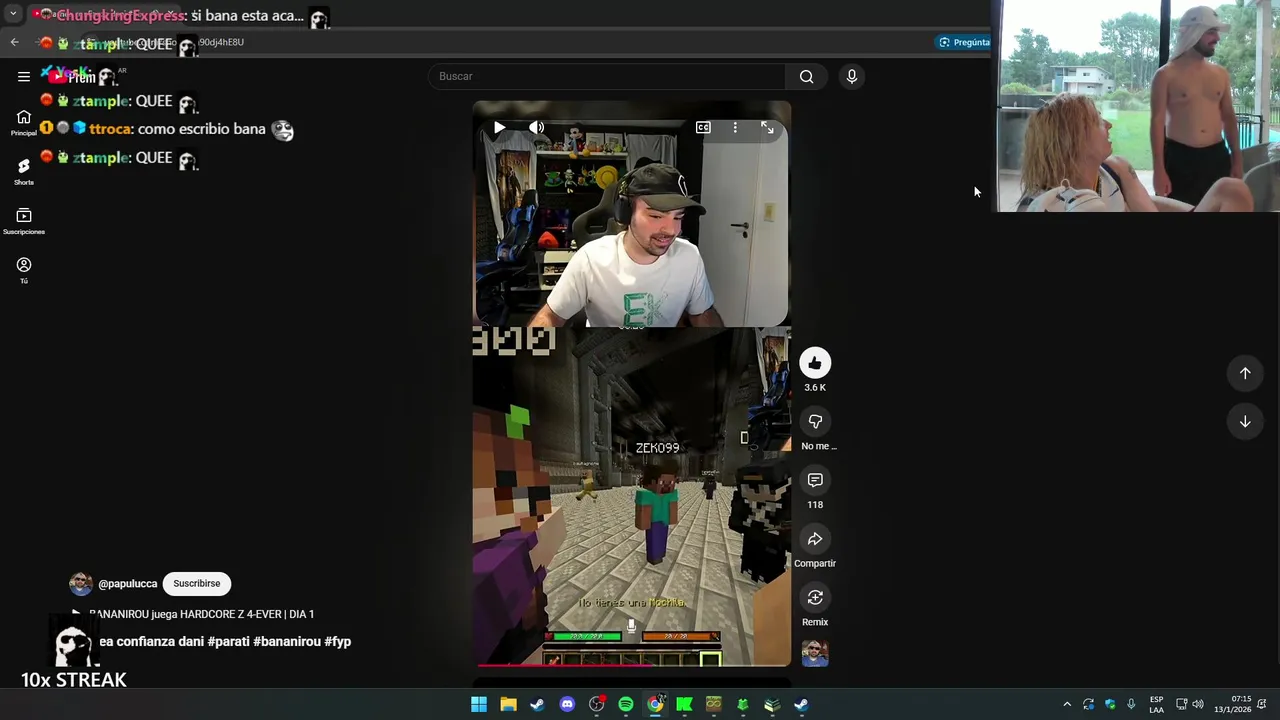Viewport: 1280px width, 720px height.
Task: Click the search magnifier button
Action: (806, 76)
